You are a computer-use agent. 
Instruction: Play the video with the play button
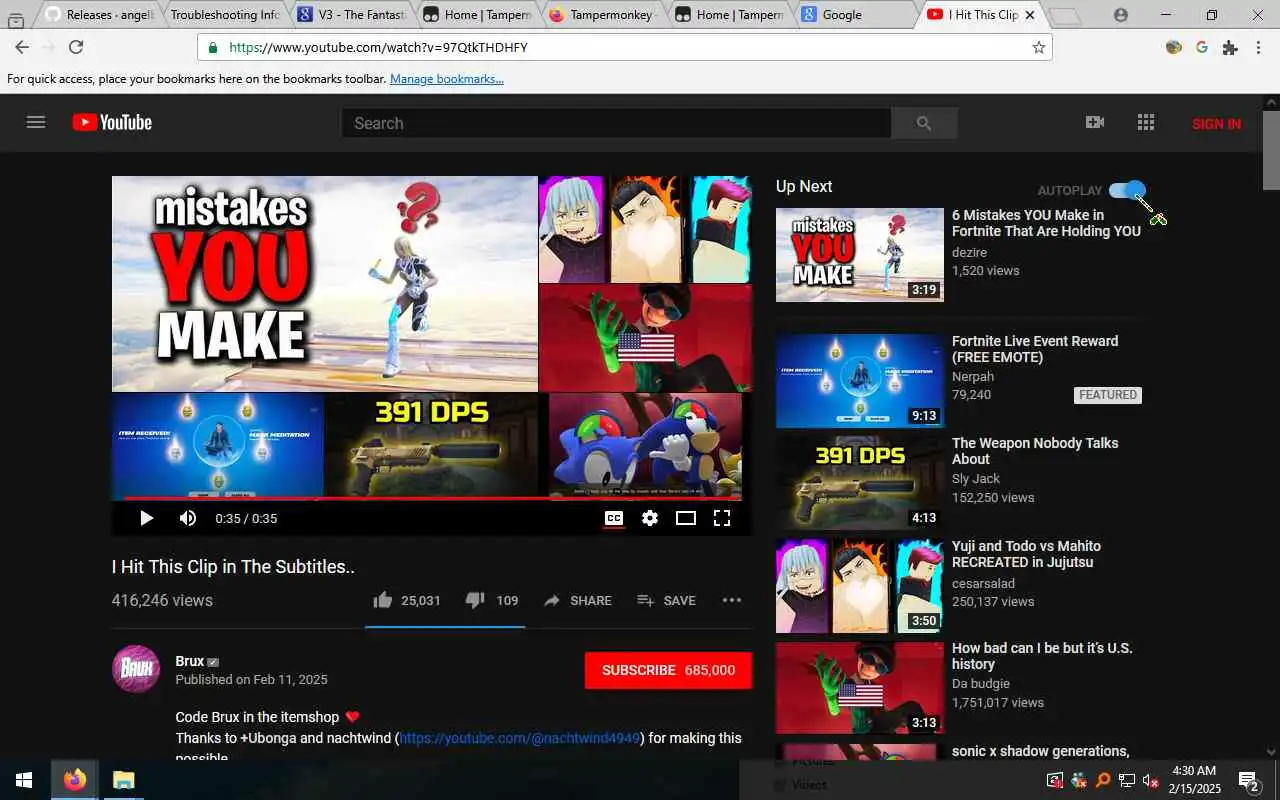pos(146,518)
